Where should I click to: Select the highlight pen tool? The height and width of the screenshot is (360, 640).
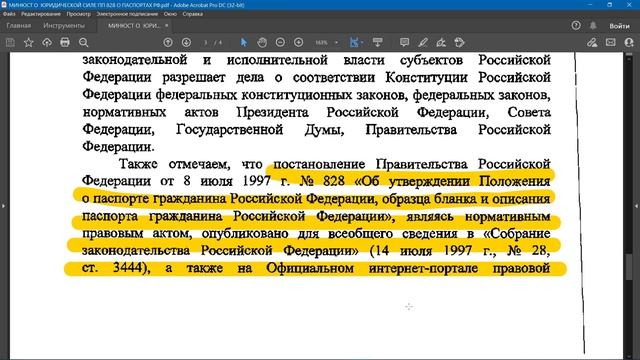(423, 42)
